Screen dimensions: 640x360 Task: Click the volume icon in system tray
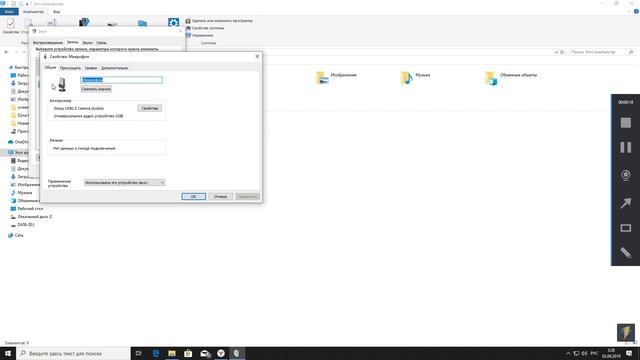[x=584, y=353]
